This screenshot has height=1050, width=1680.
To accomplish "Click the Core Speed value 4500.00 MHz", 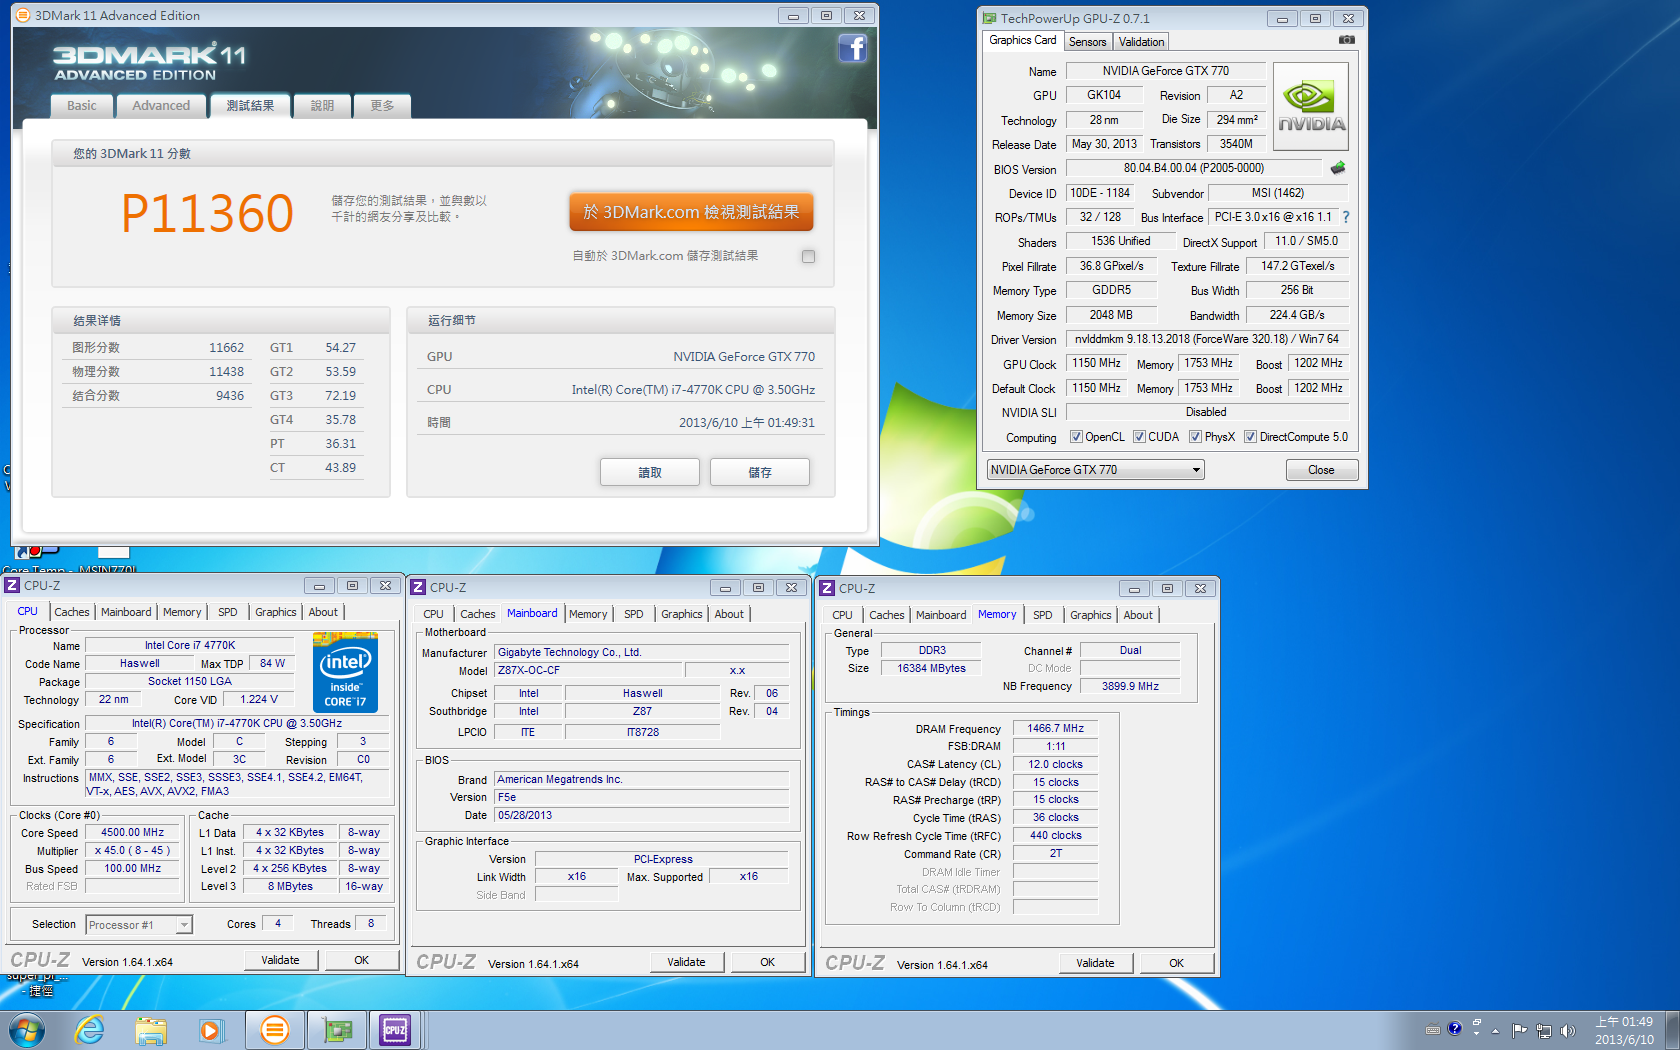I will (133, 832).
